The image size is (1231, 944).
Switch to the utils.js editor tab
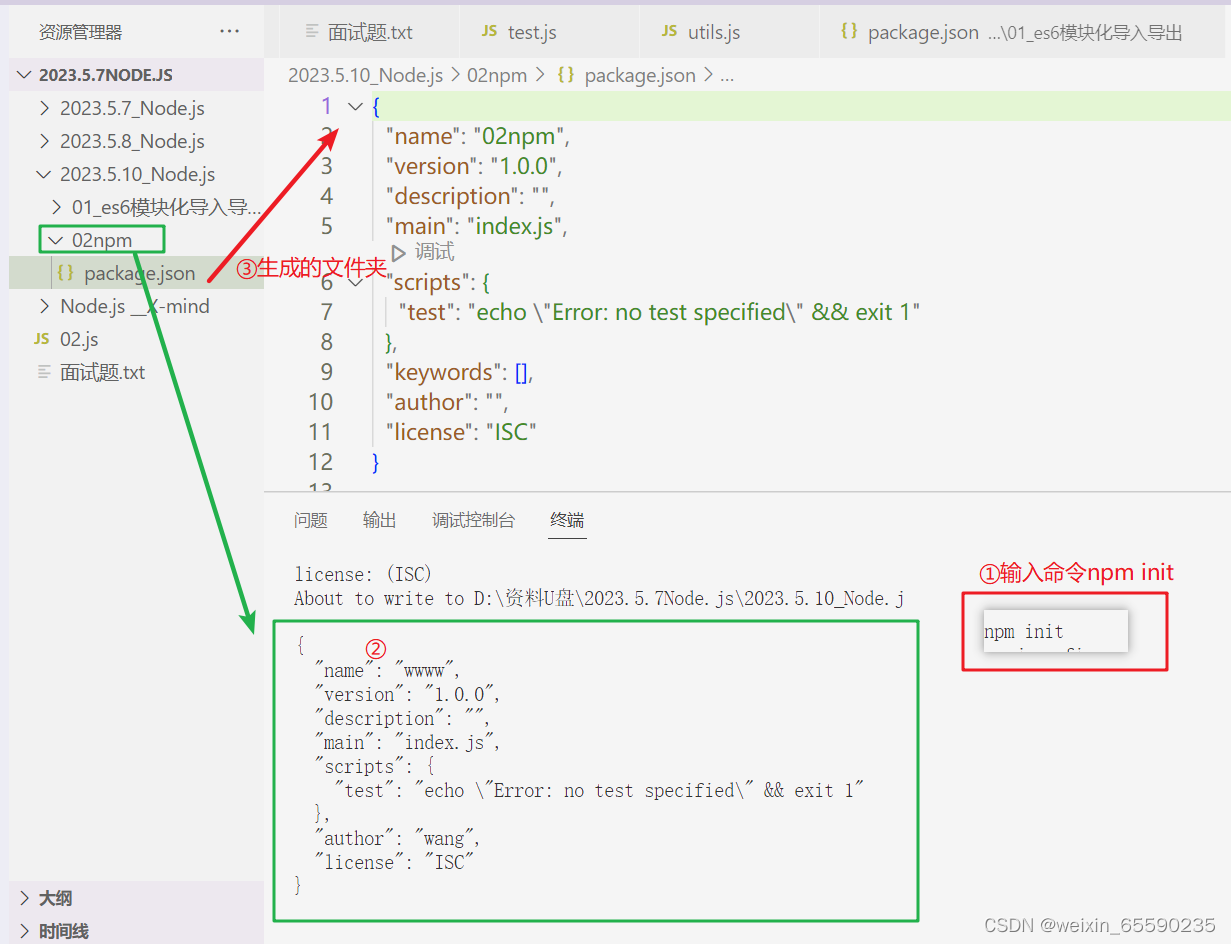click(730, 32)
